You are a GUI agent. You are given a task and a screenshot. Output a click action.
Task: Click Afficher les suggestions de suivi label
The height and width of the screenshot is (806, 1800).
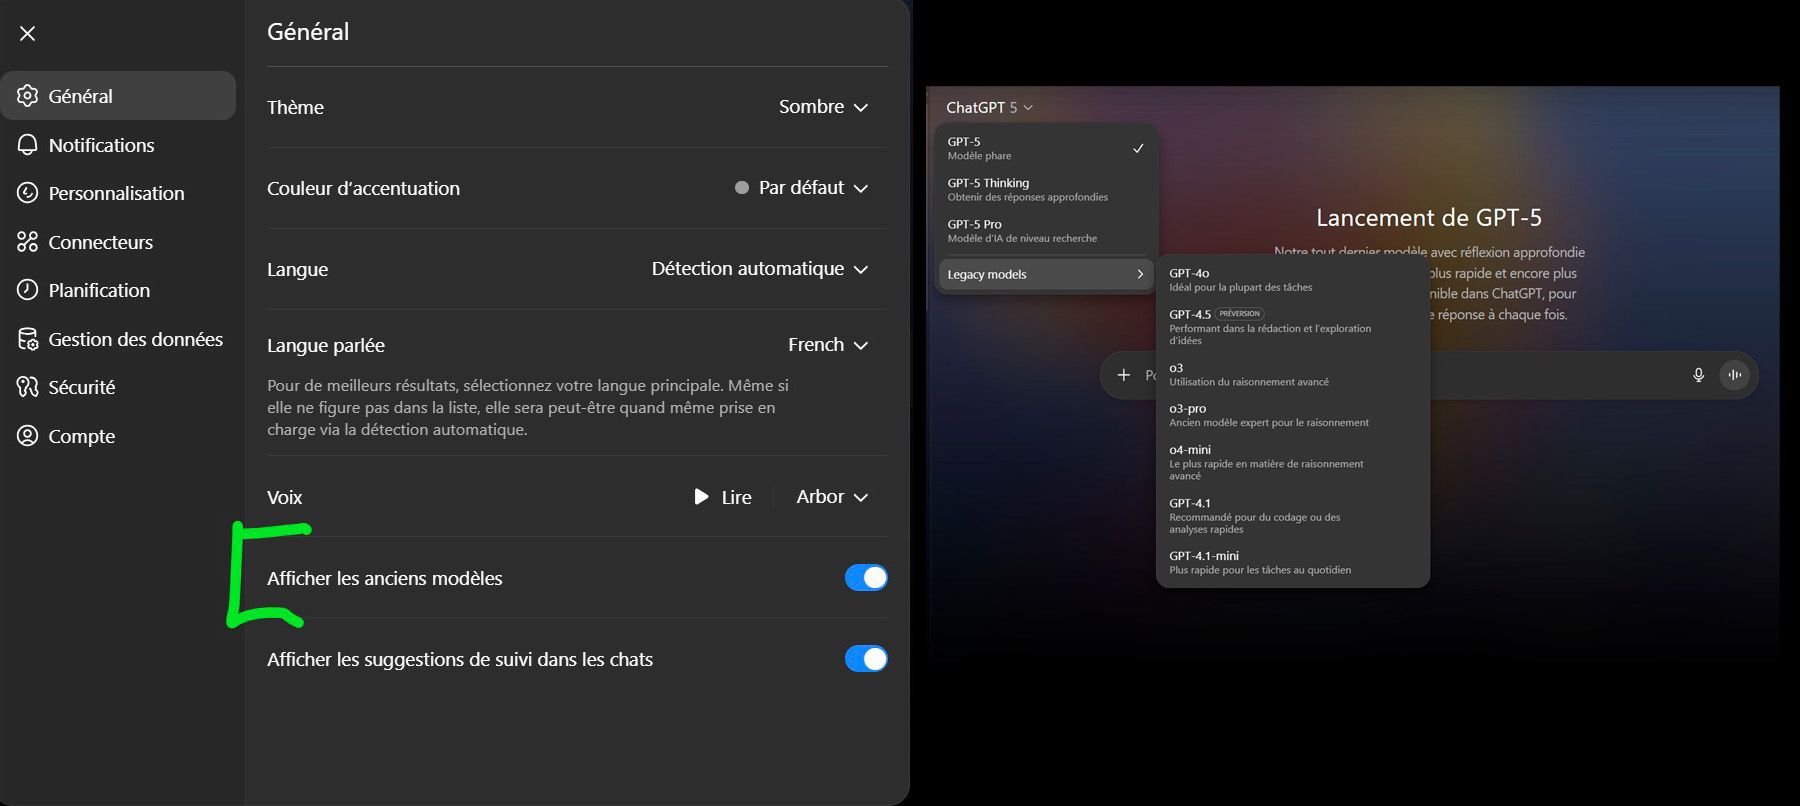coord(460,659)
